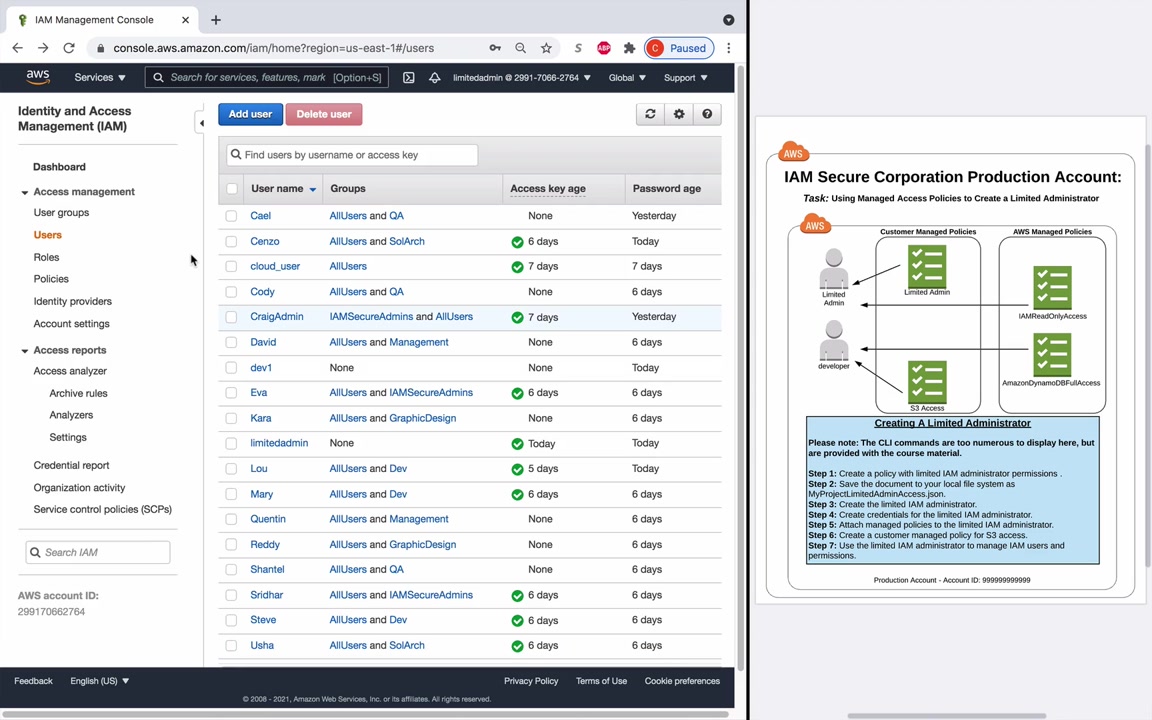Click the Chrome profile dropdown arrow
Screen dimensions: 1152x720
(x=728, y=20)
